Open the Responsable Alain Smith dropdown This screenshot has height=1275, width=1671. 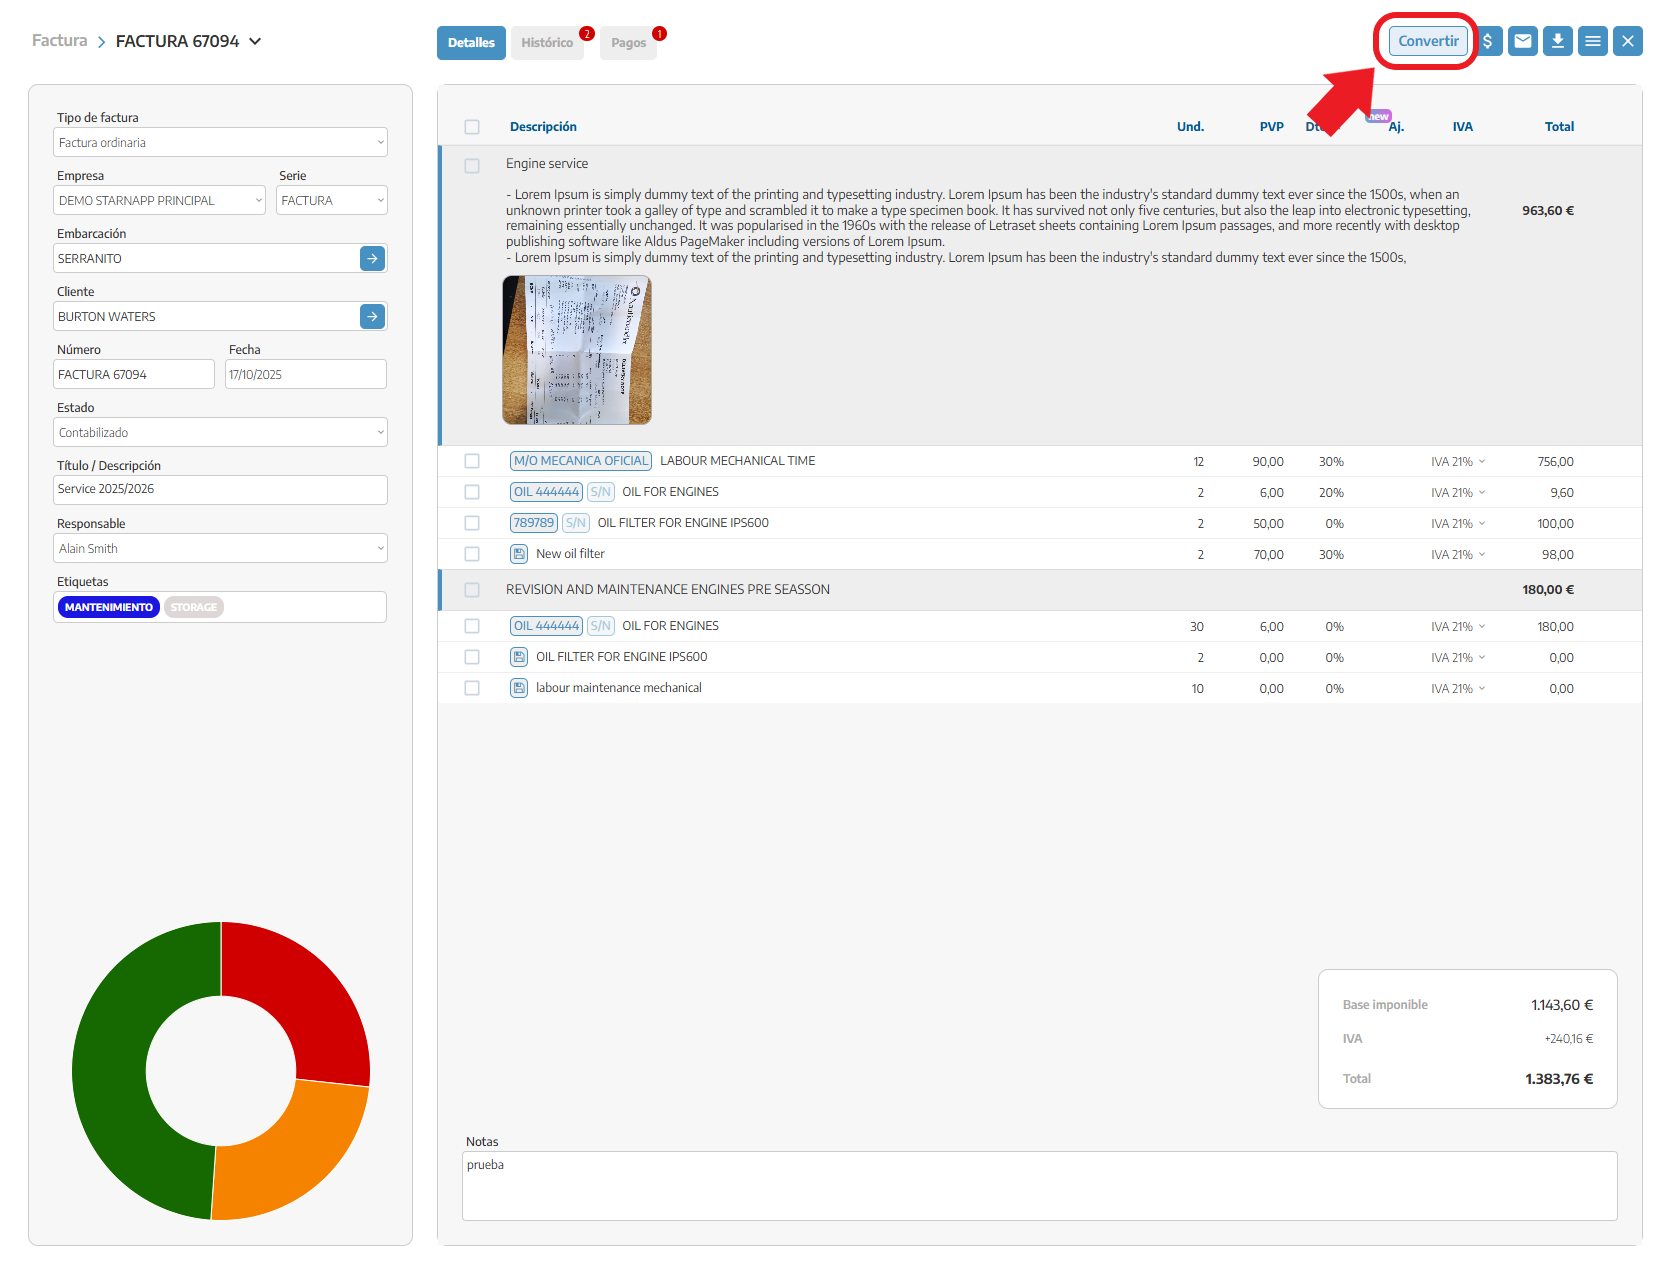220,548
